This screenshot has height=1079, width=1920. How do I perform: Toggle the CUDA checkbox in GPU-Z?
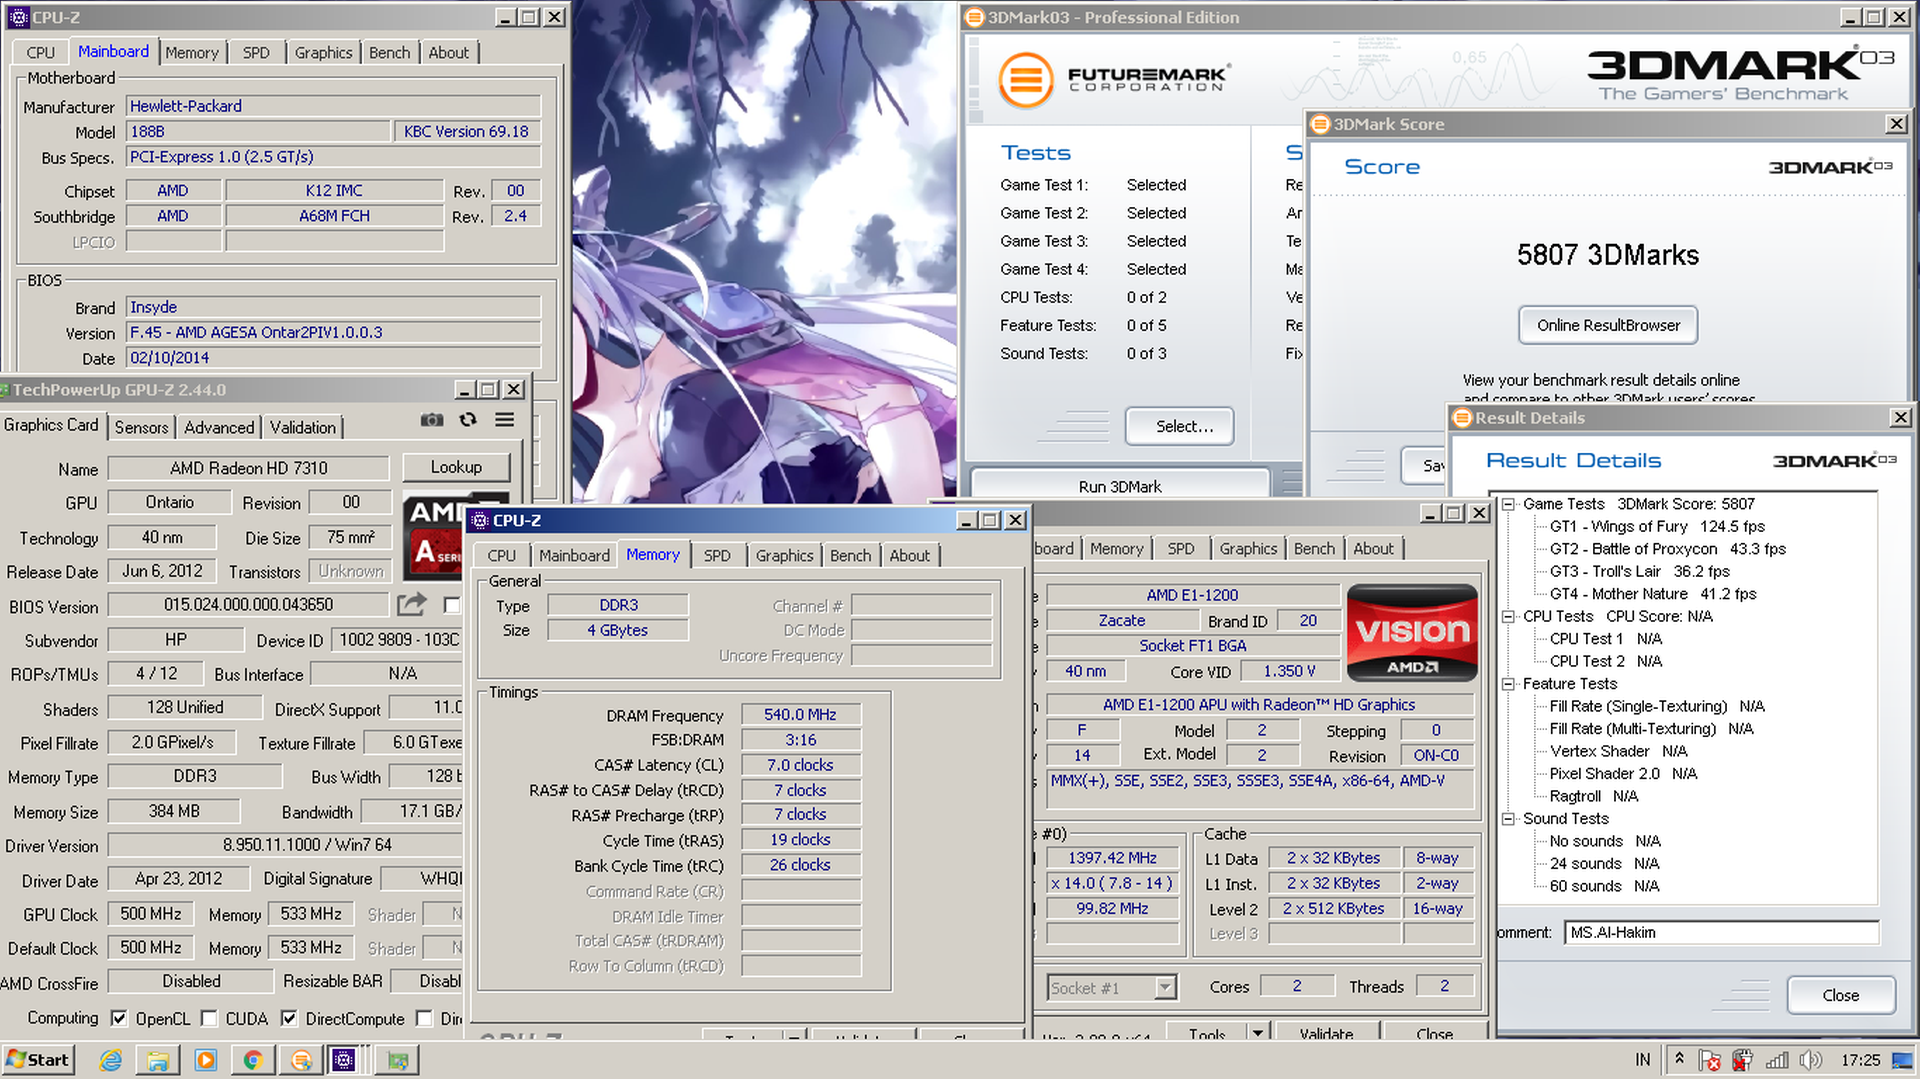[x=209, y=1018]
